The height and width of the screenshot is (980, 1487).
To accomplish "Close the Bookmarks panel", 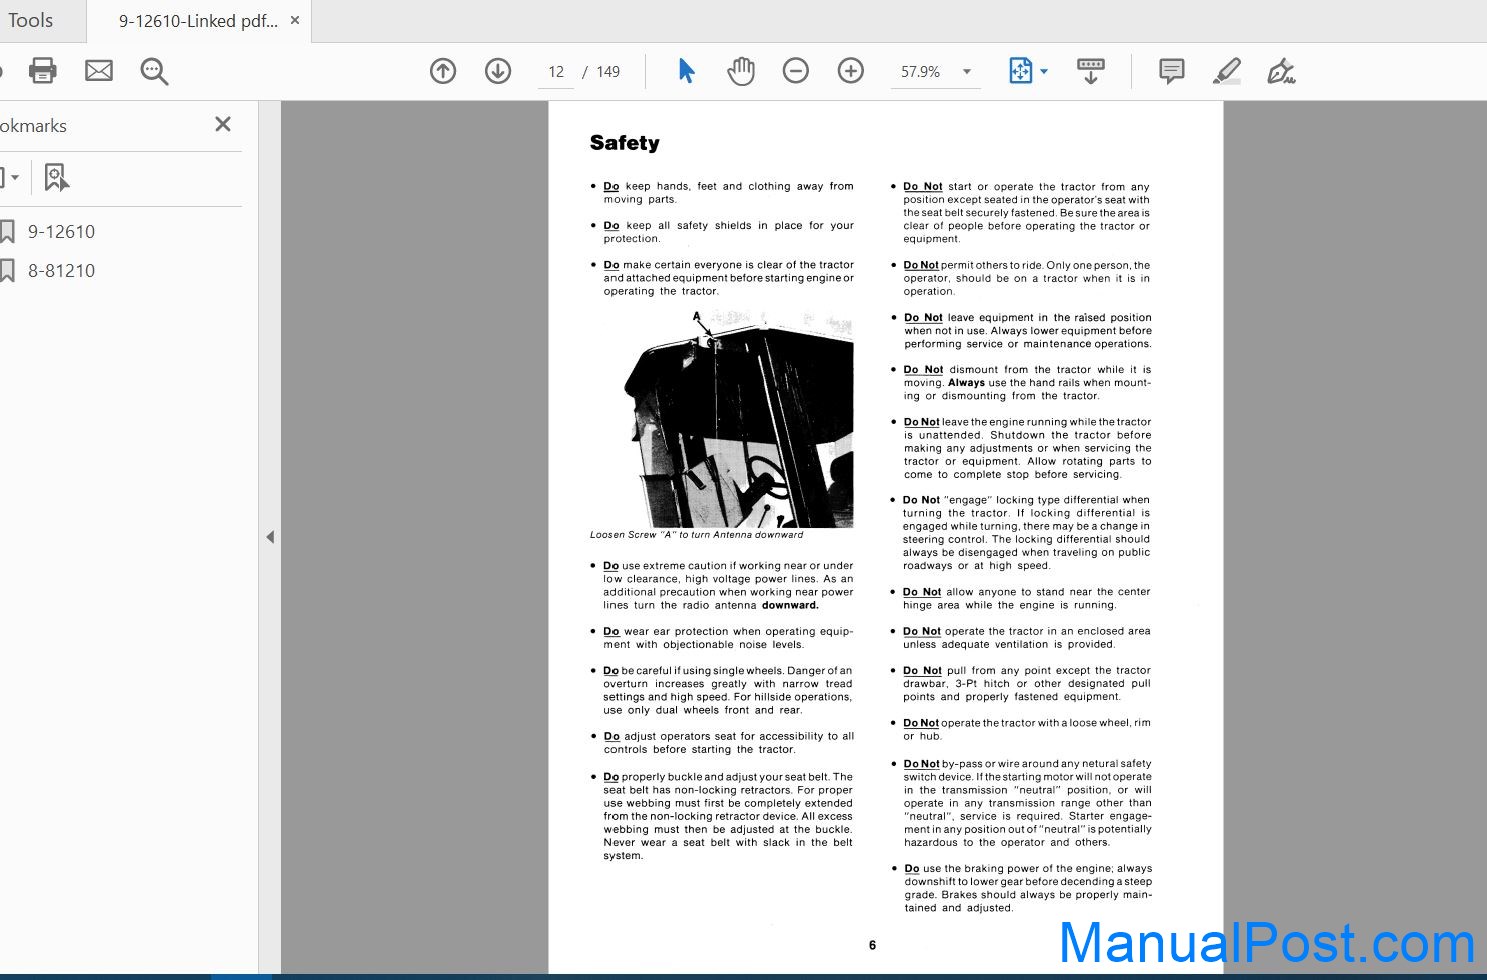I will pos(223,124).
